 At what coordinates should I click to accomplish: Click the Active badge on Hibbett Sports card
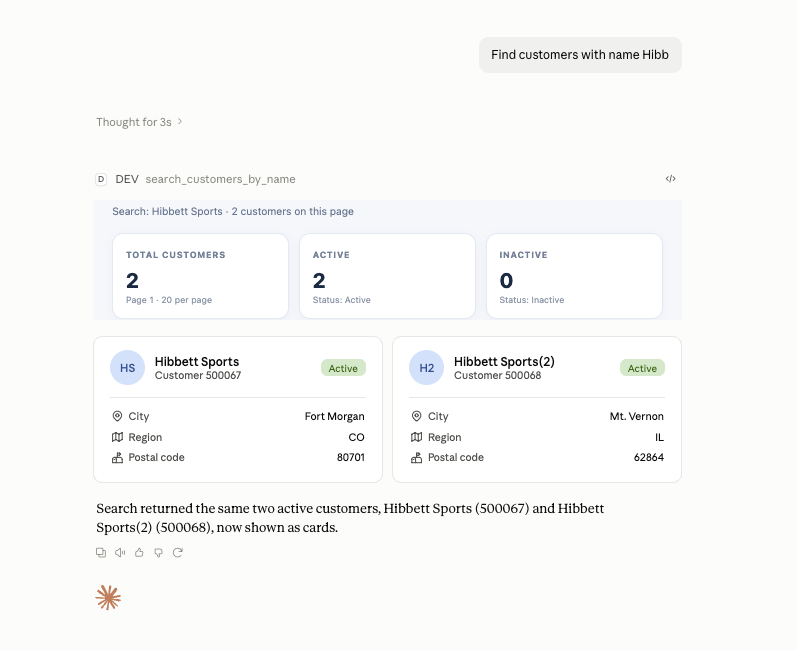343,368
